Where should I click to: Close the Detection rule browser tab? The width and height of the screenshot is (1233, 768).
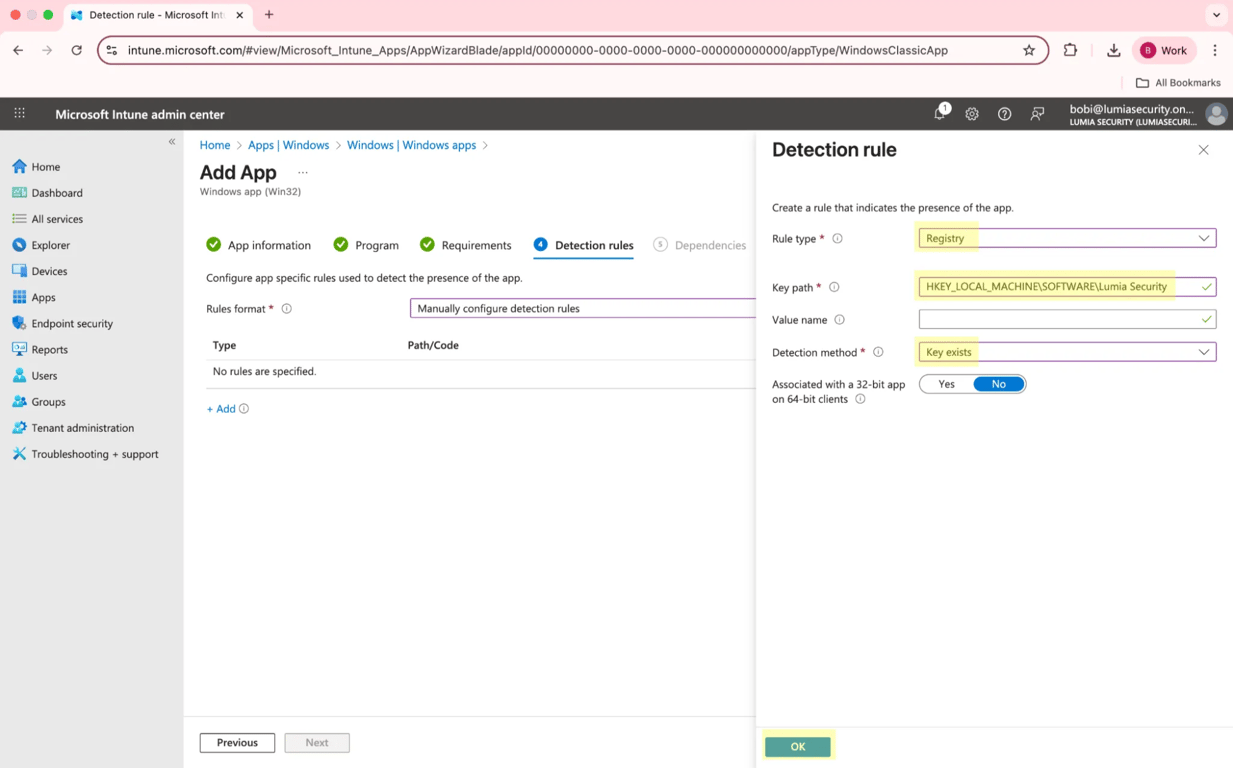point(239,15)
